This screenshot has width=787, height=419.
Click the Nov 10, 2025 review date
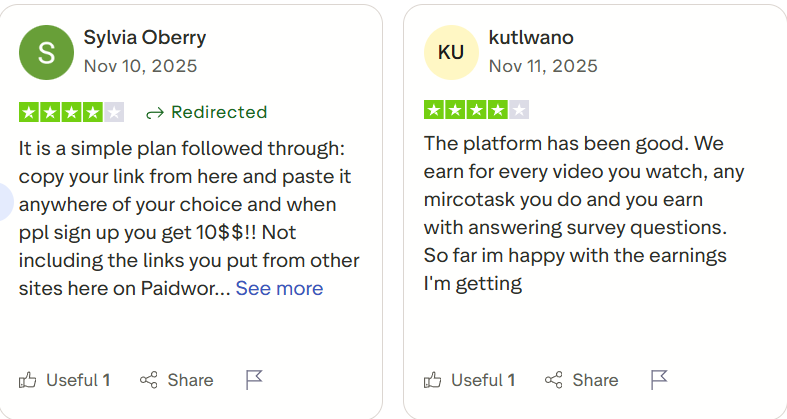[140, 66]
